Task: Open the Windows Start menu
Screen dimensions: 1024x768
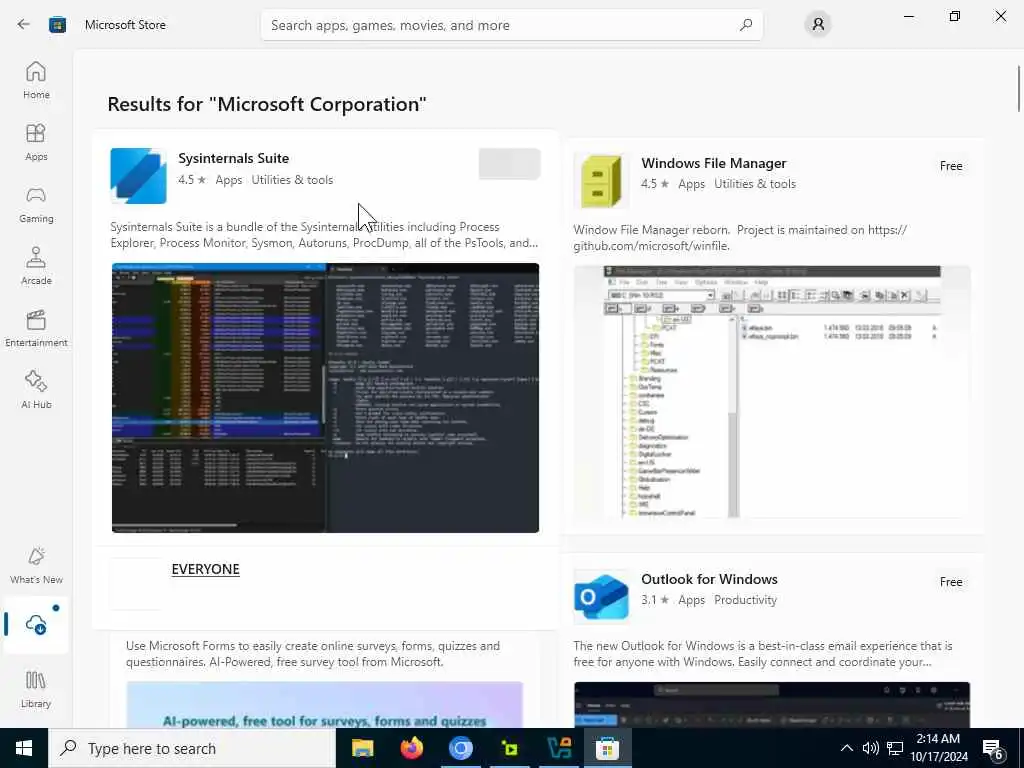Action: click(24, 748)
